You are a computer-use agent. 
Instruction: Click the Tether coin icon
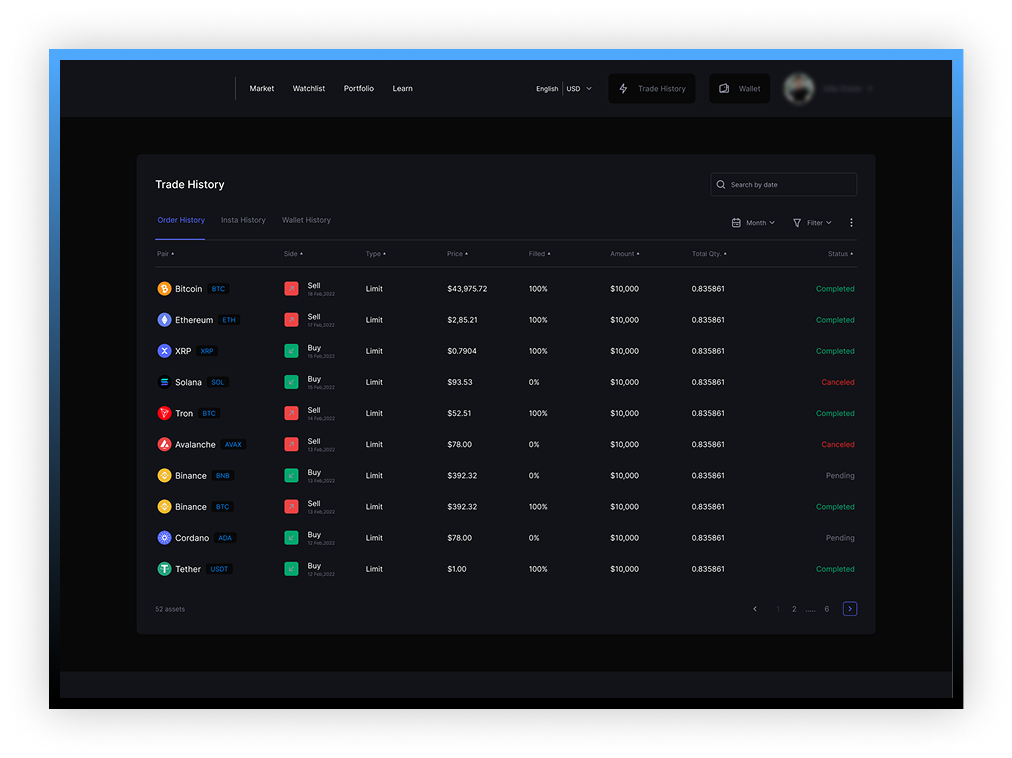pyautogui.click(x=164, y=569)
